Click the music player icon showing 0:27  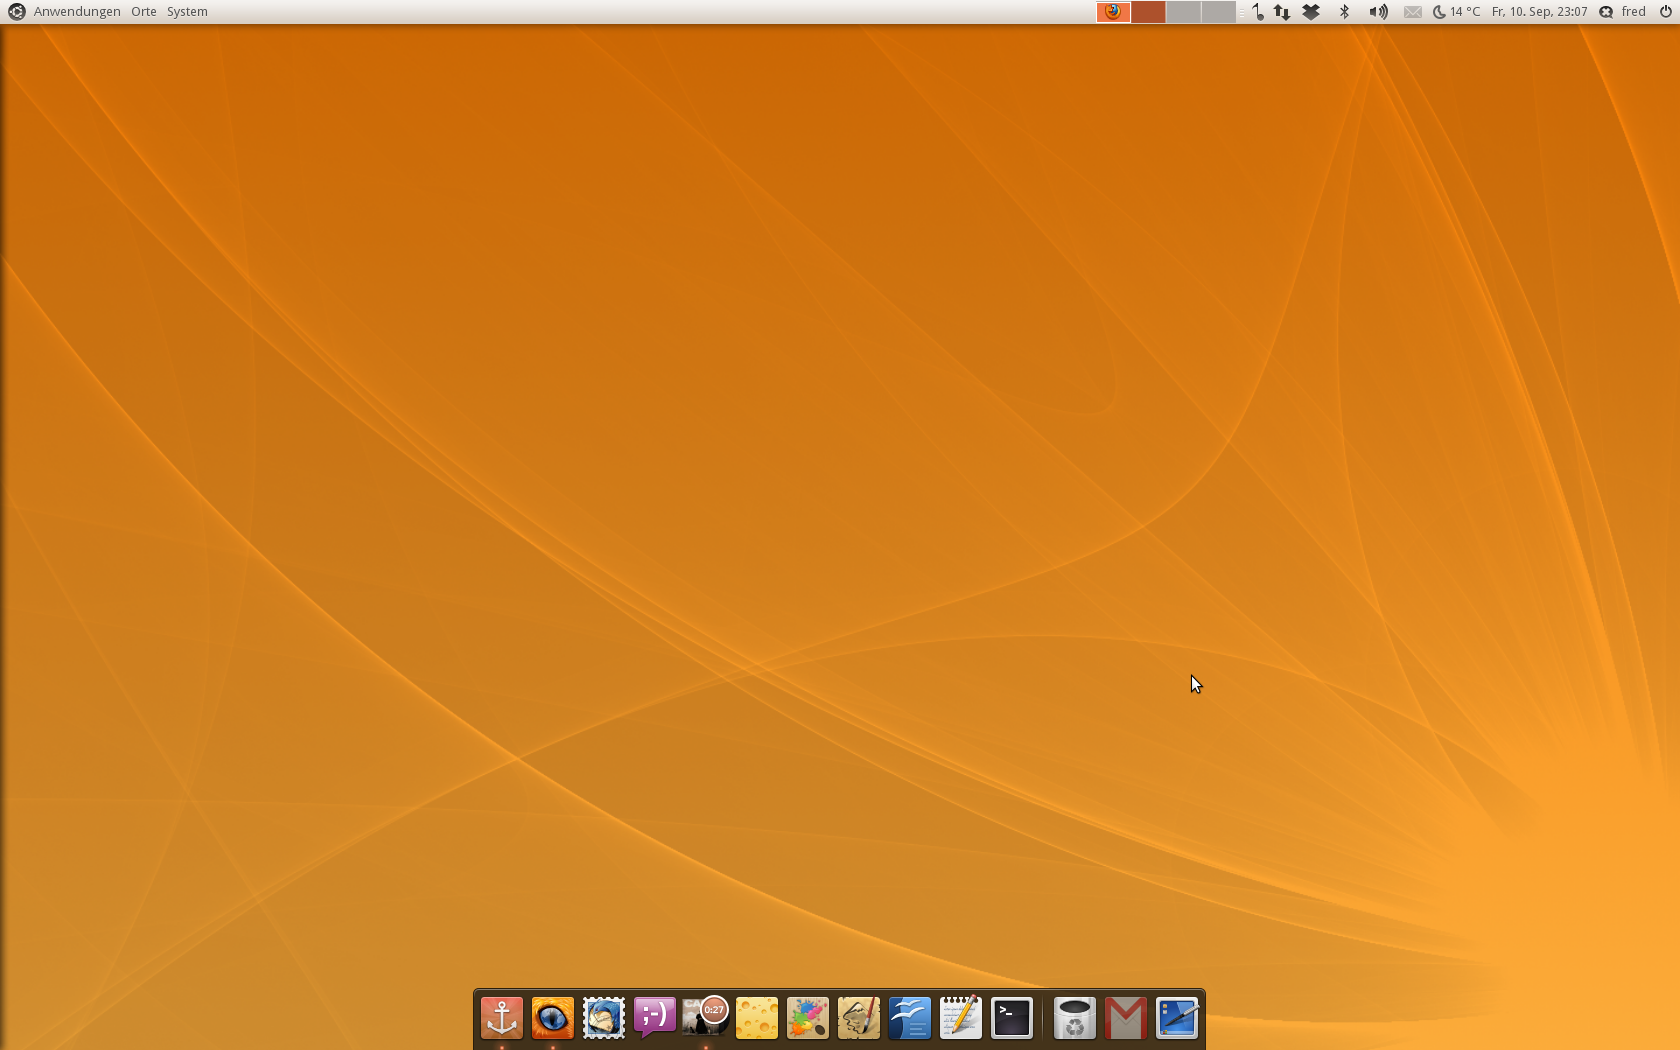click(x=706, y=1018)
